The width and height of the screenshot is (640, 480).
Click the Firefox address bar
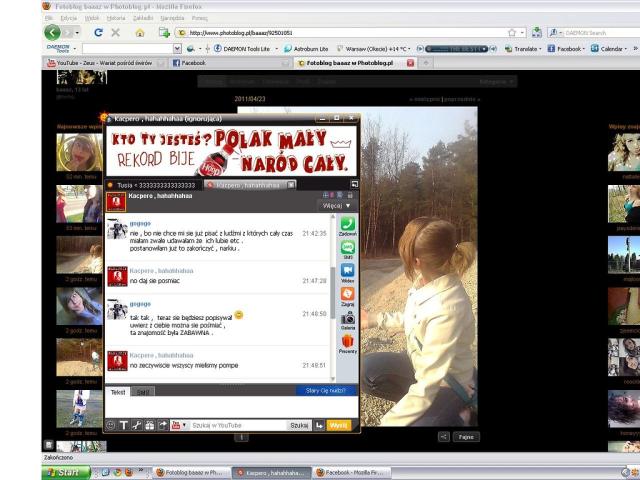click(x=347, y=33)
